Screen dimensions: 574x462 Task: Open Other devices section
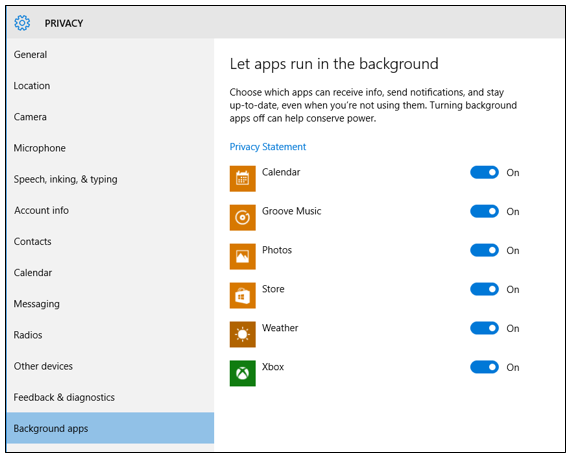point(110,366)
